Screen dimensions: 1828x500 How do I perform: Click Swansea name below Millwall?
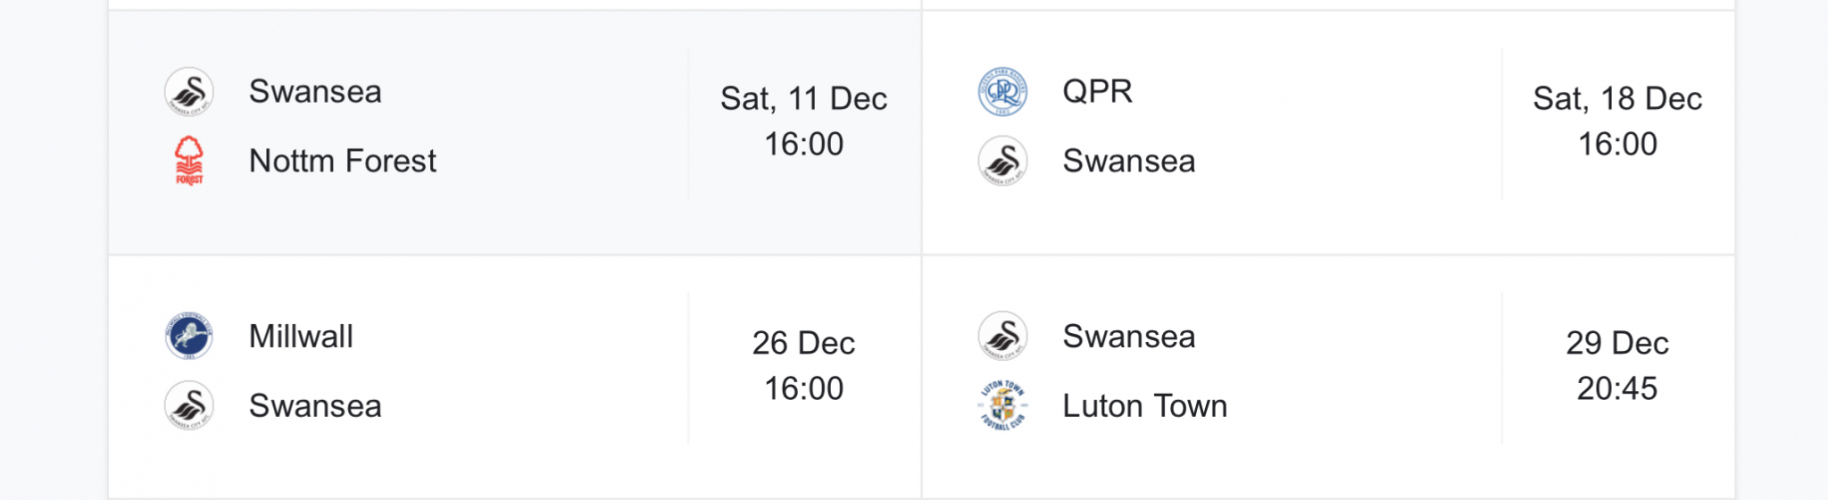315,406
